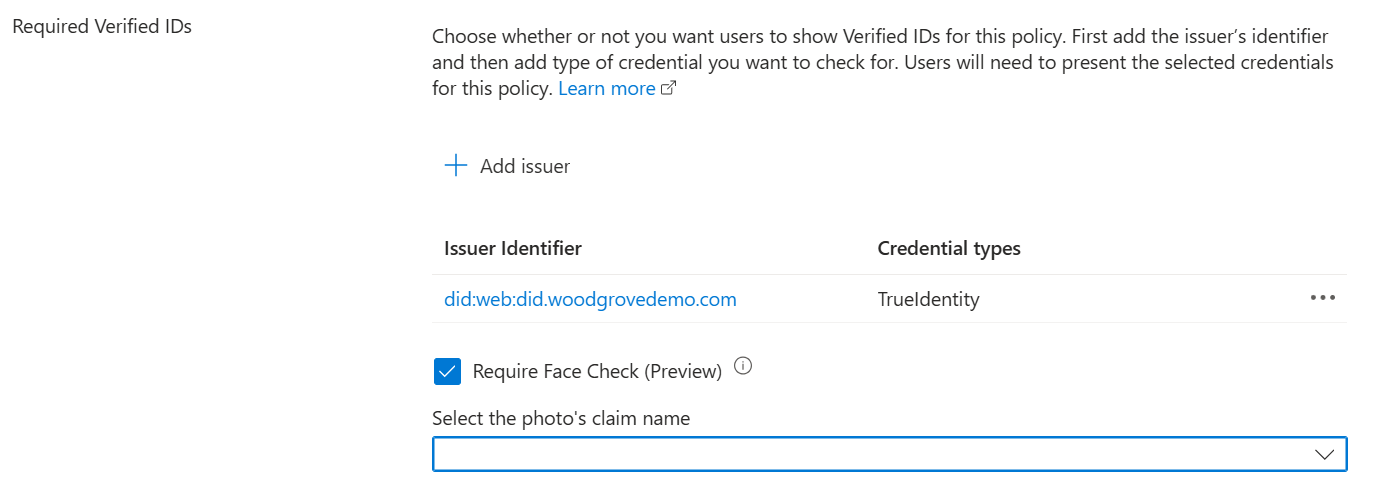The width and height of the screenshot is (1395, 499).
Task: Click the plus icon for Add issuer
Action: 456,166
